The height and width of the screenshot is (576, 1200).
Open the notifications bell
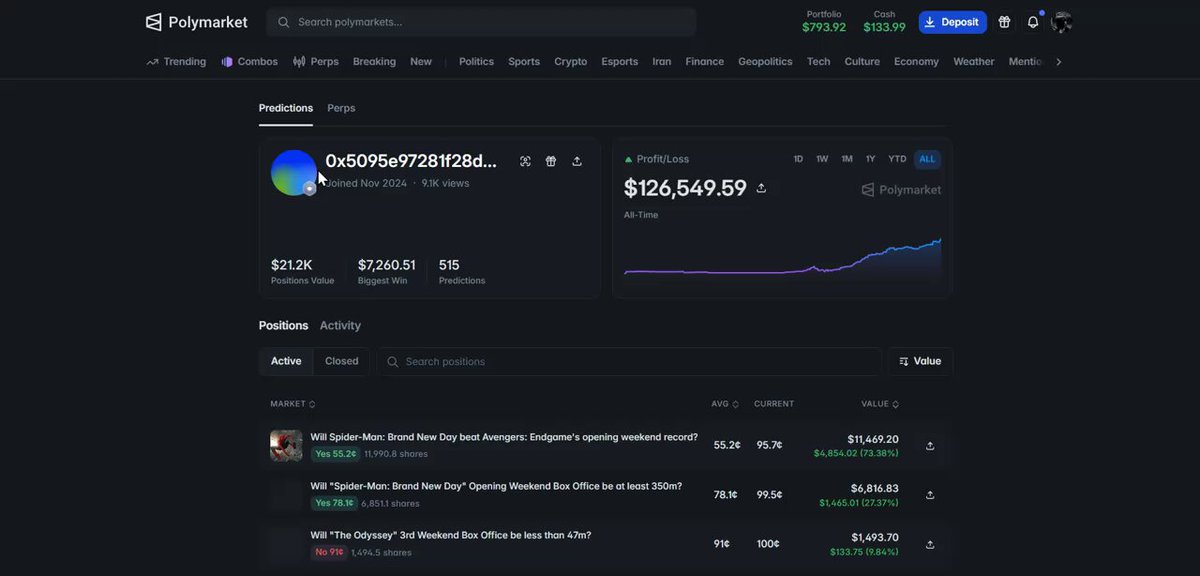pos(1033,22)
